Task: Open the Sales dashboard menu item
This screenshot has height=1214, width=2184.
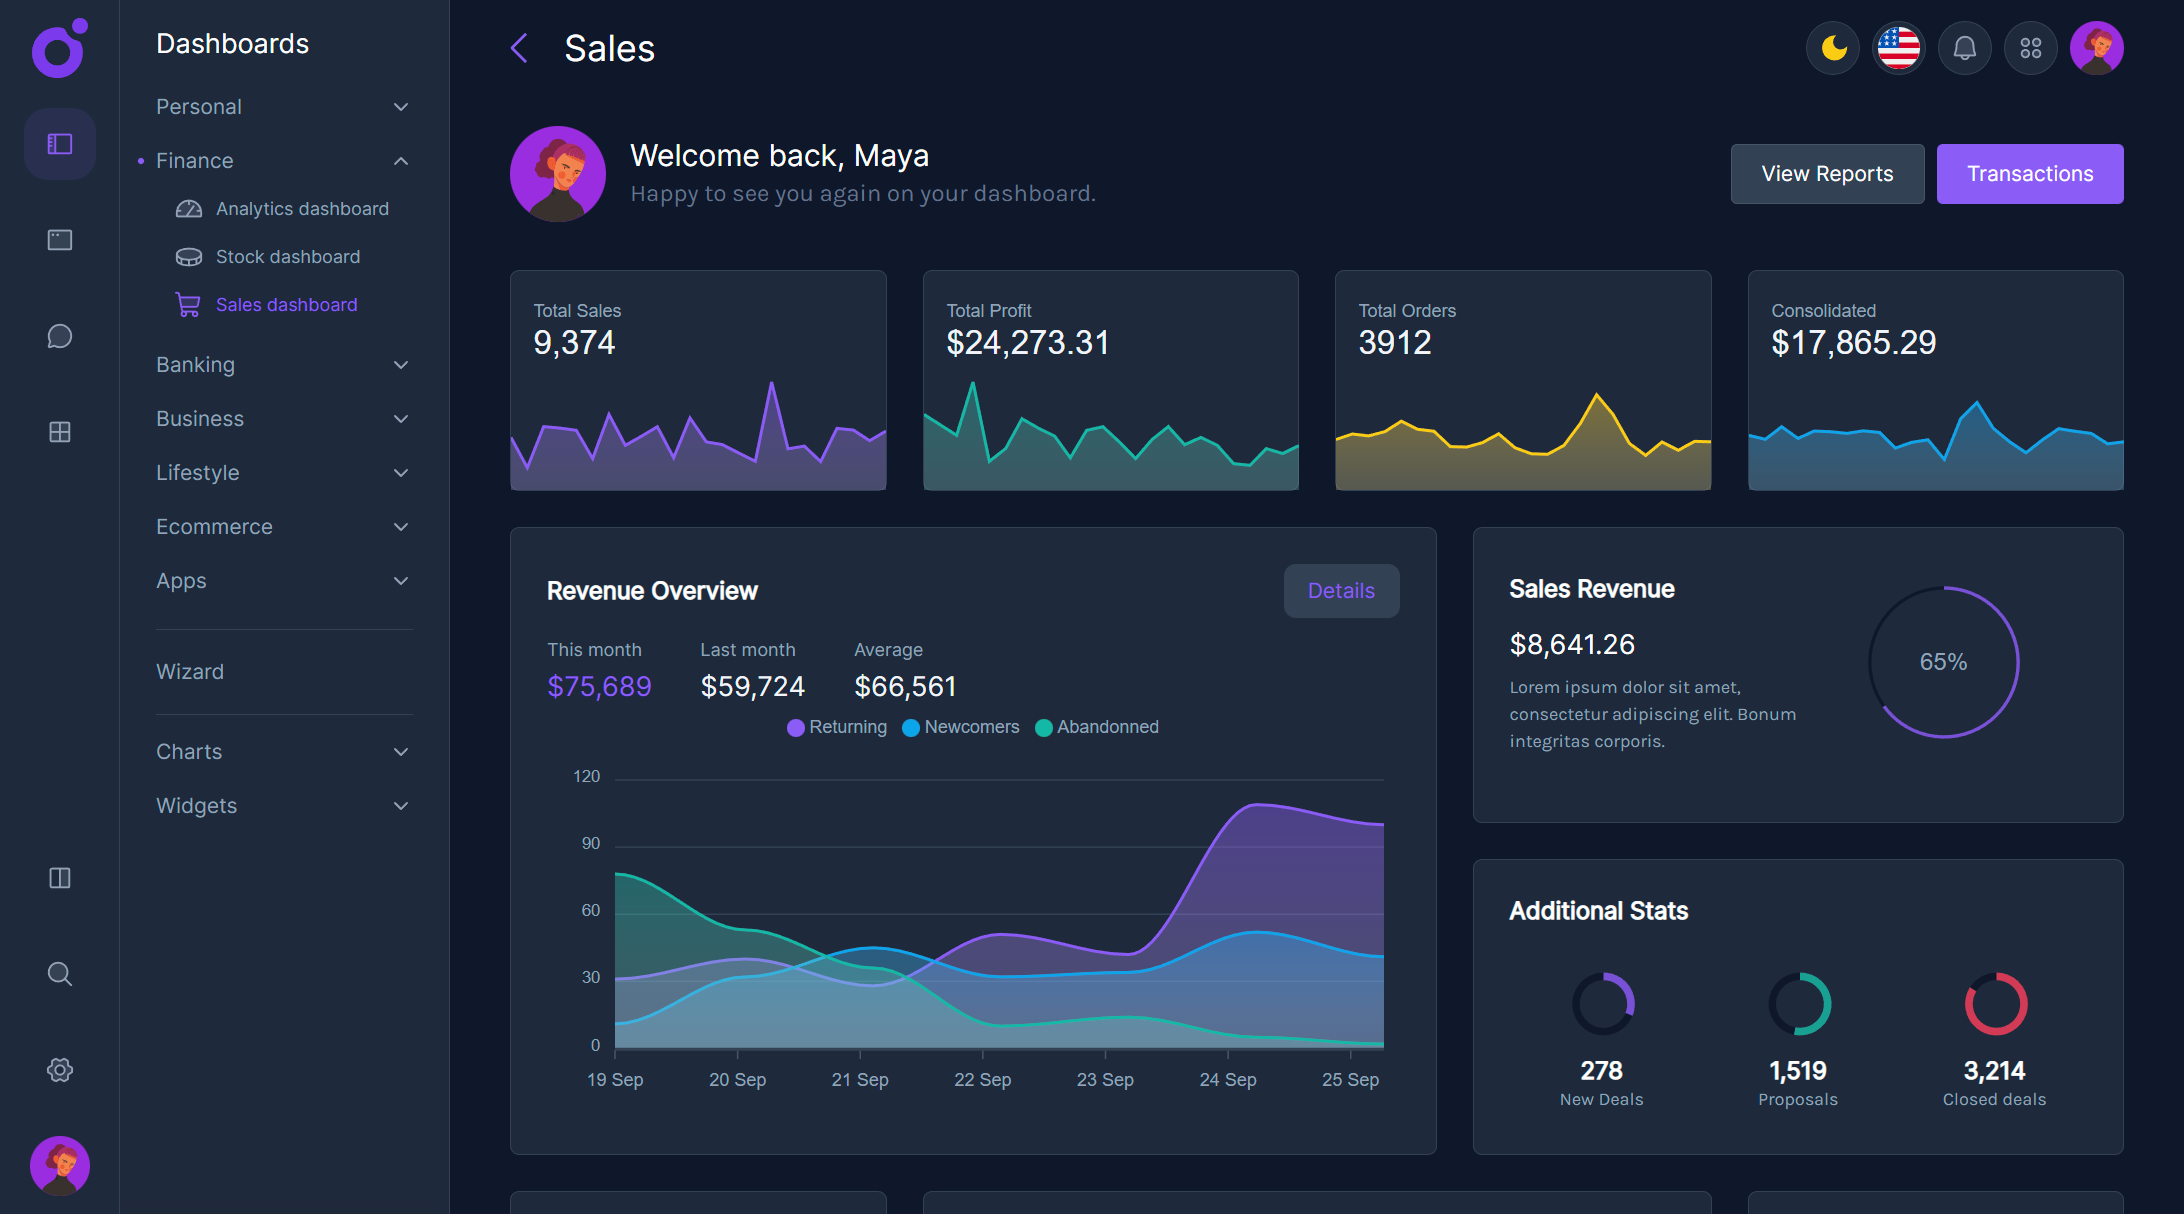Action: click(286, 304)
